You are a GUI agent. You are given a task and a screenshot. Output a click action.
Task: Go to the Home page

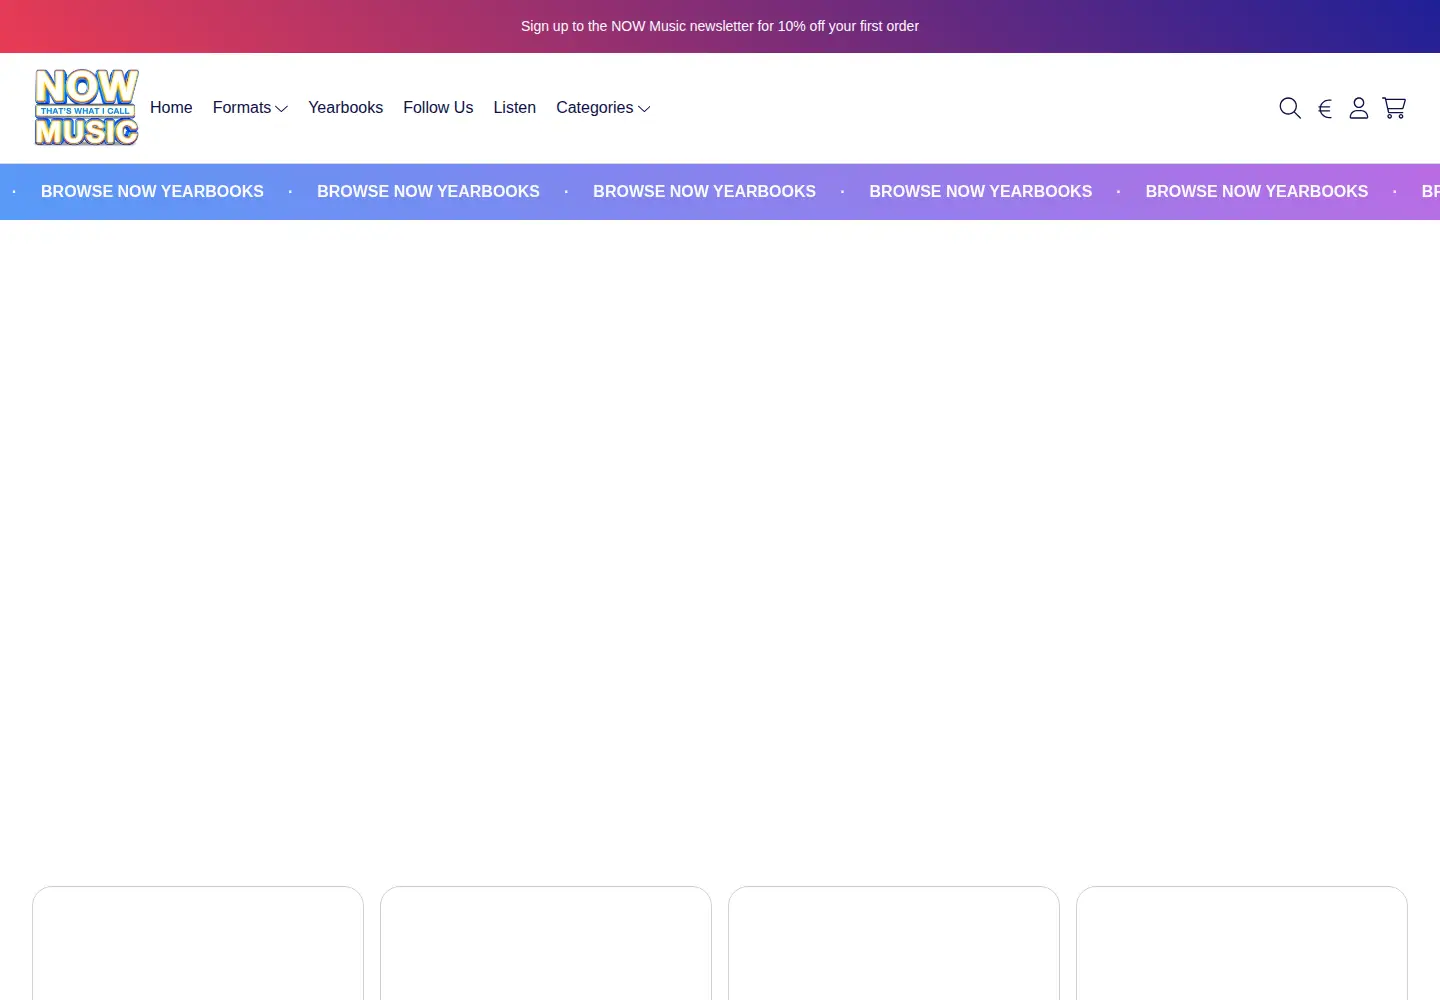(x=171, y=108)
